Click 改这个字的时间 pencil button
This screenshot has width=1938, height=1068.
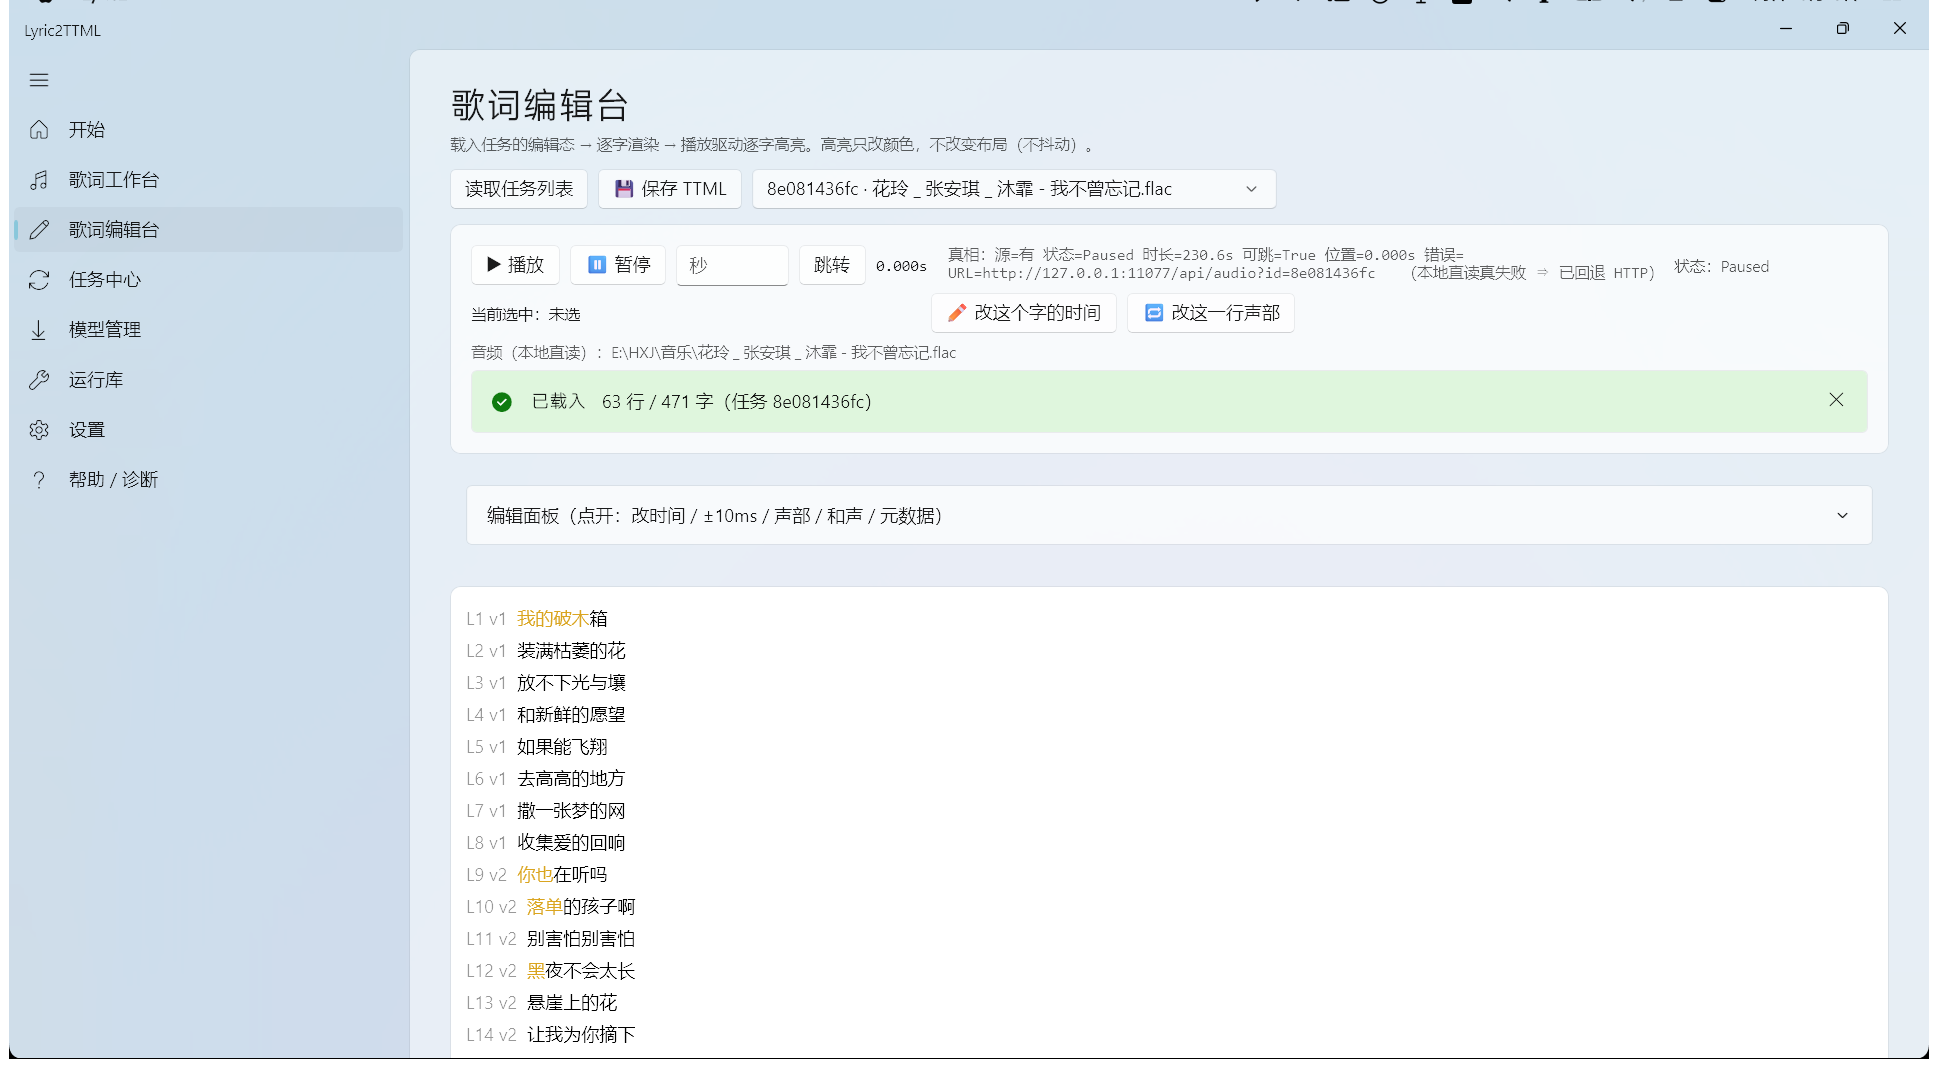coord(1024,313)
